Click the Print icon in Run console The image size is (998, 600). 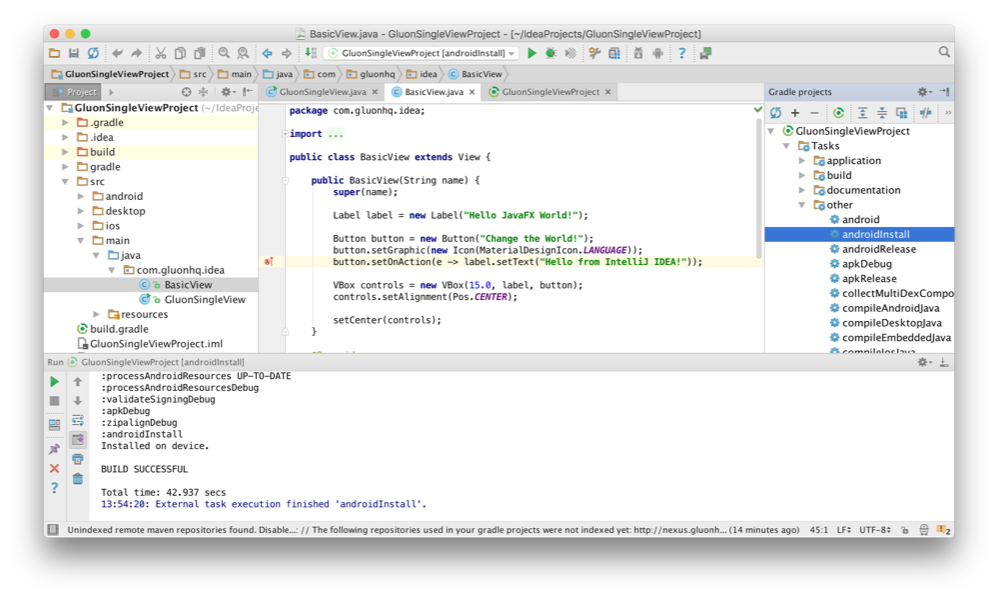click(x=78, y=459)
